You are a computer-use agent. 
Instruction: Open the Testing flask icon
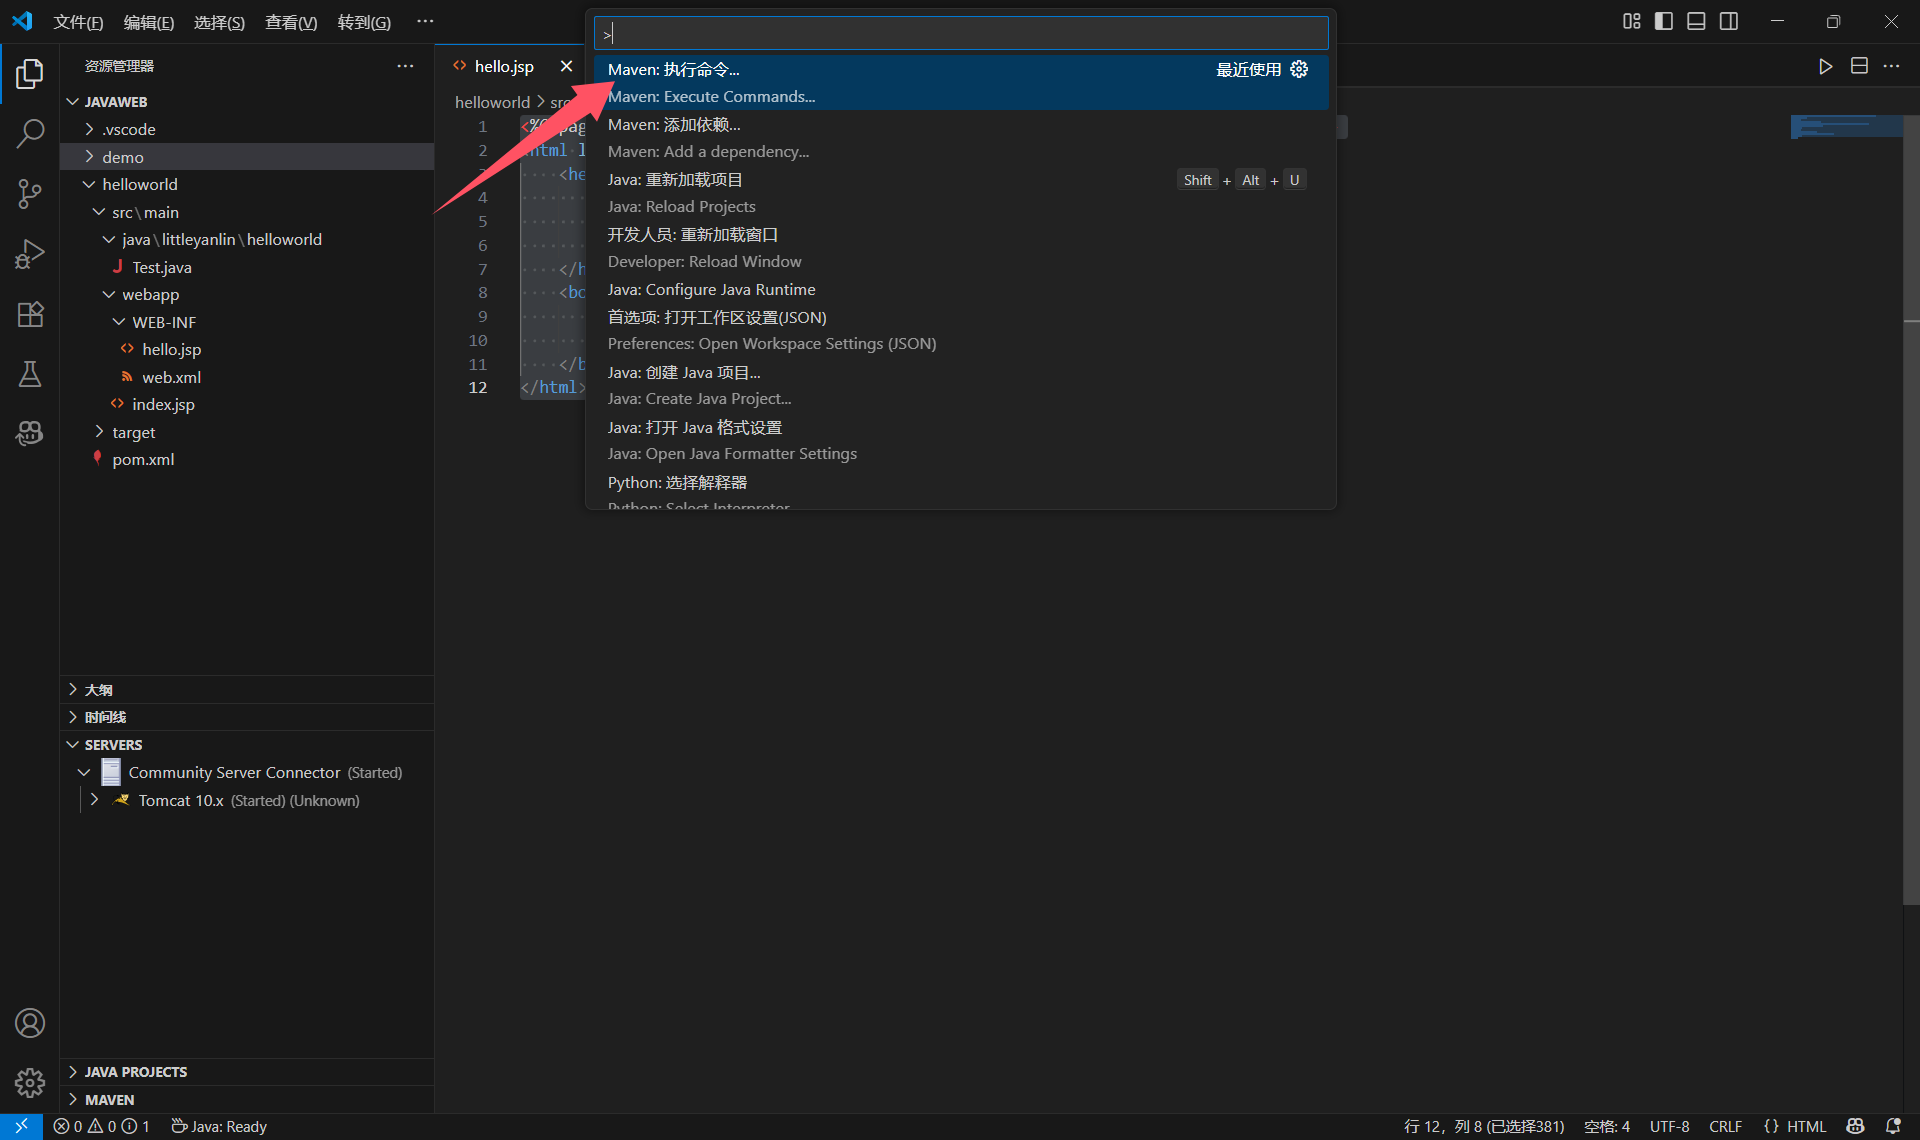(x=30, y=374)
